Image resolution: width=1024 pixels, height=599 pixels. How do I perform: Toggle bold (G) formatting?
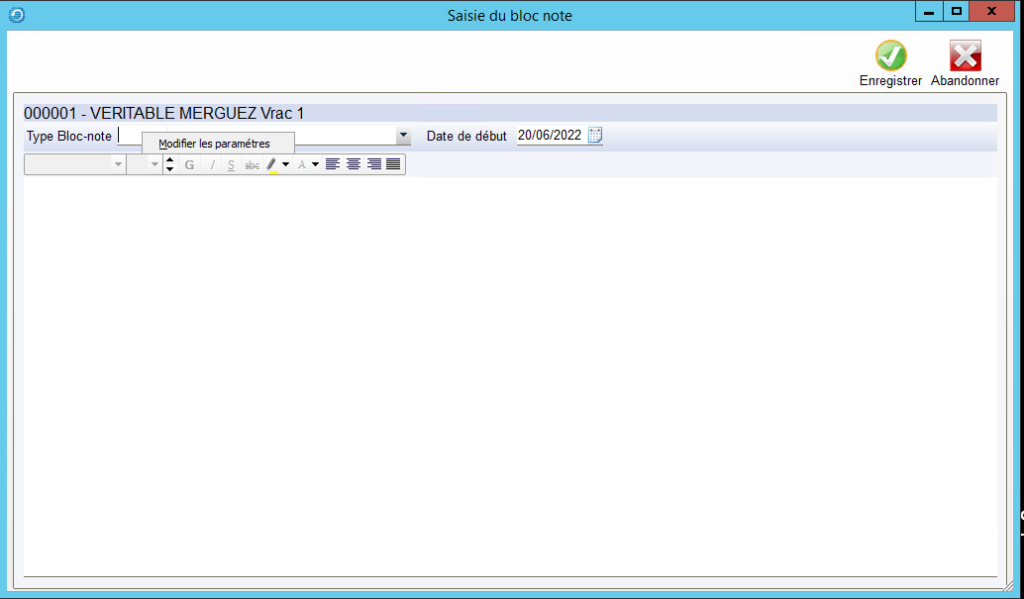point(190,164)
